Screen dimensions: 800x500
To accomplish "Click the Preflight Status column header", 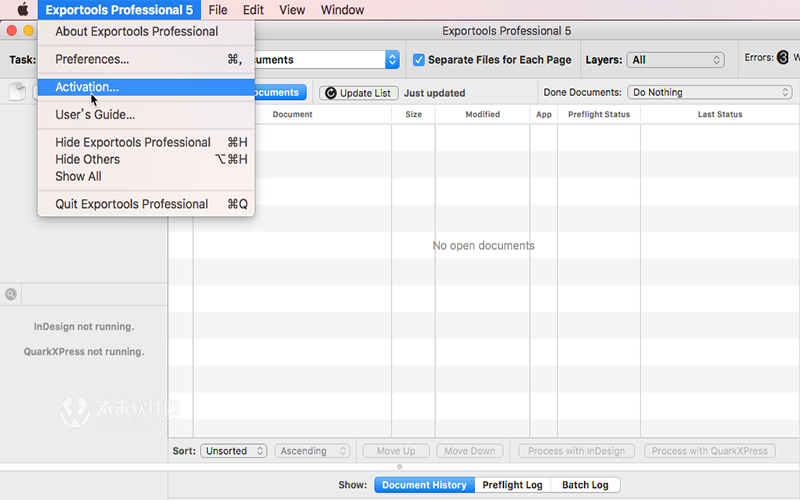I will (599, 114).
